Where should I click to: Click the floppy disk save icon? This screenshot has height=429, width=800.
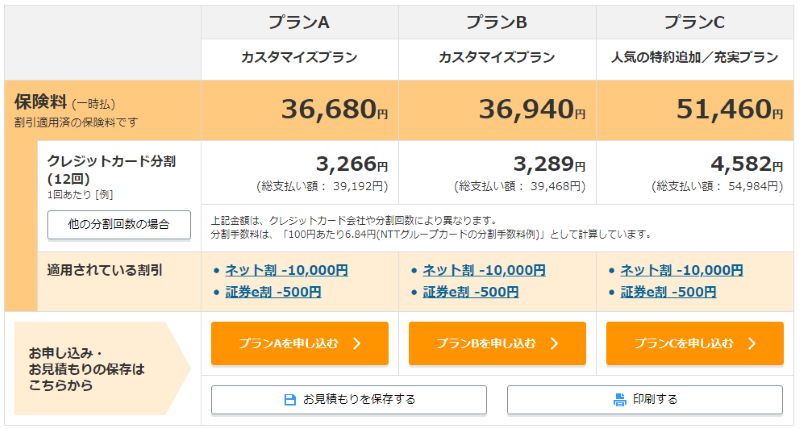pos(290,400)
